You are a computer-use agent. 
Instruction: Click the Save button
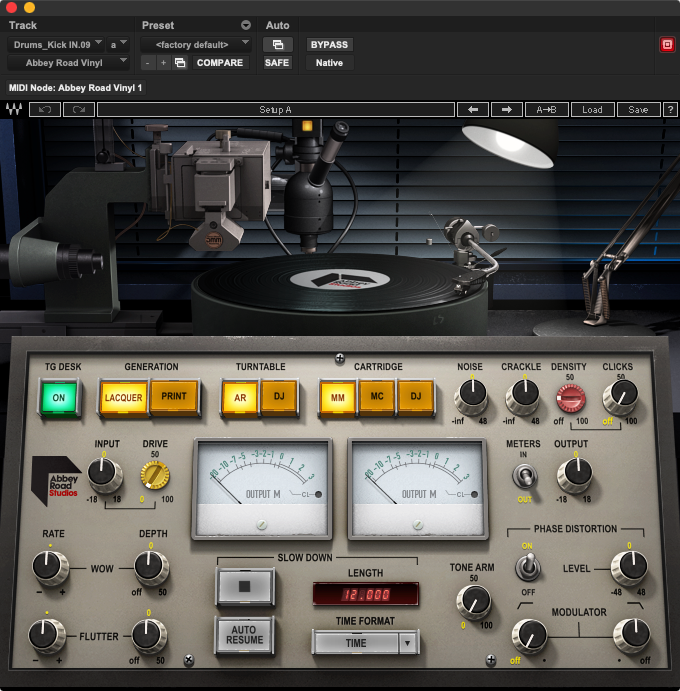638,109
